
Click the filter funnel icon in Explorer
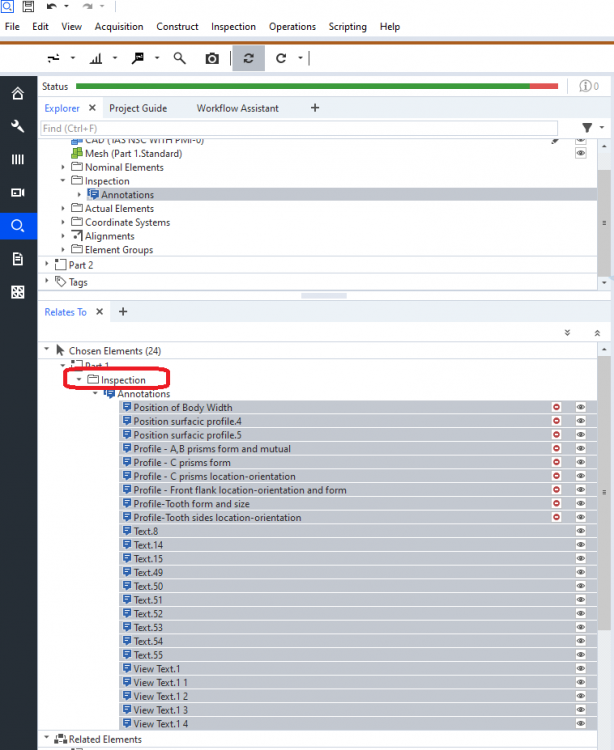[x=587, y=128]
